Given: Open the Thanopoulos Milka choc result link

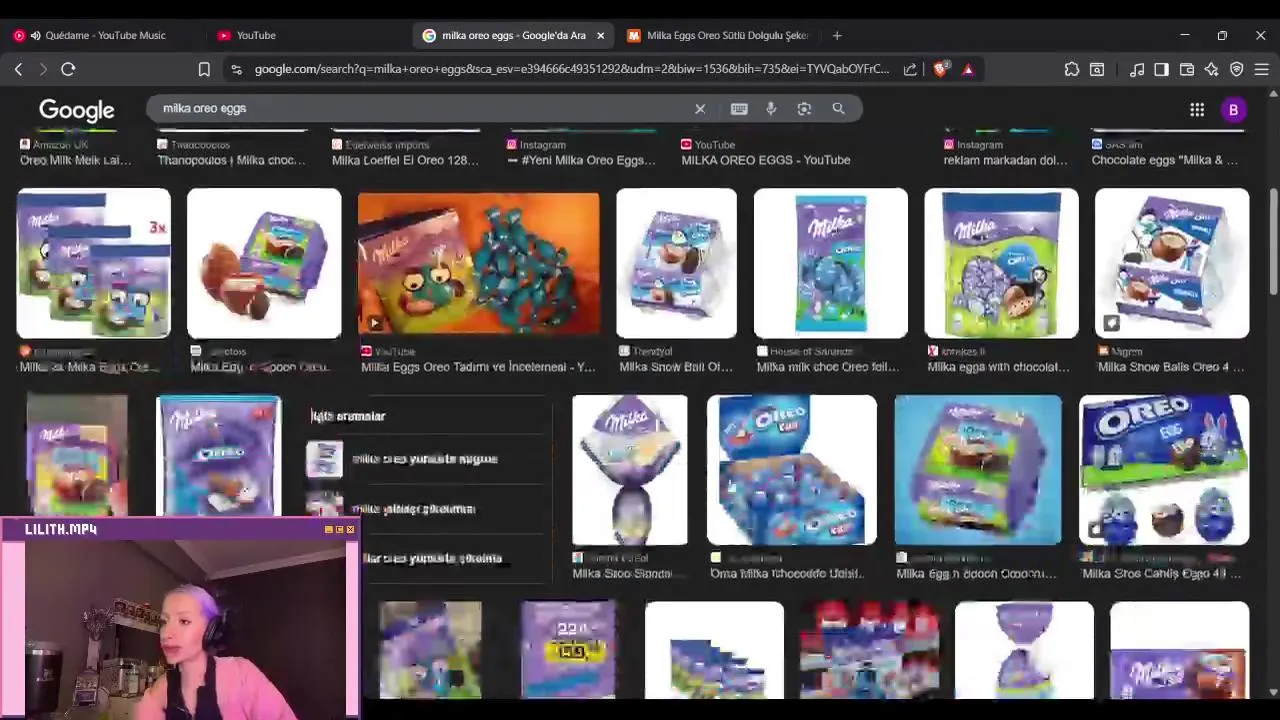Looking at the screenshot, I should click(231, 160).
